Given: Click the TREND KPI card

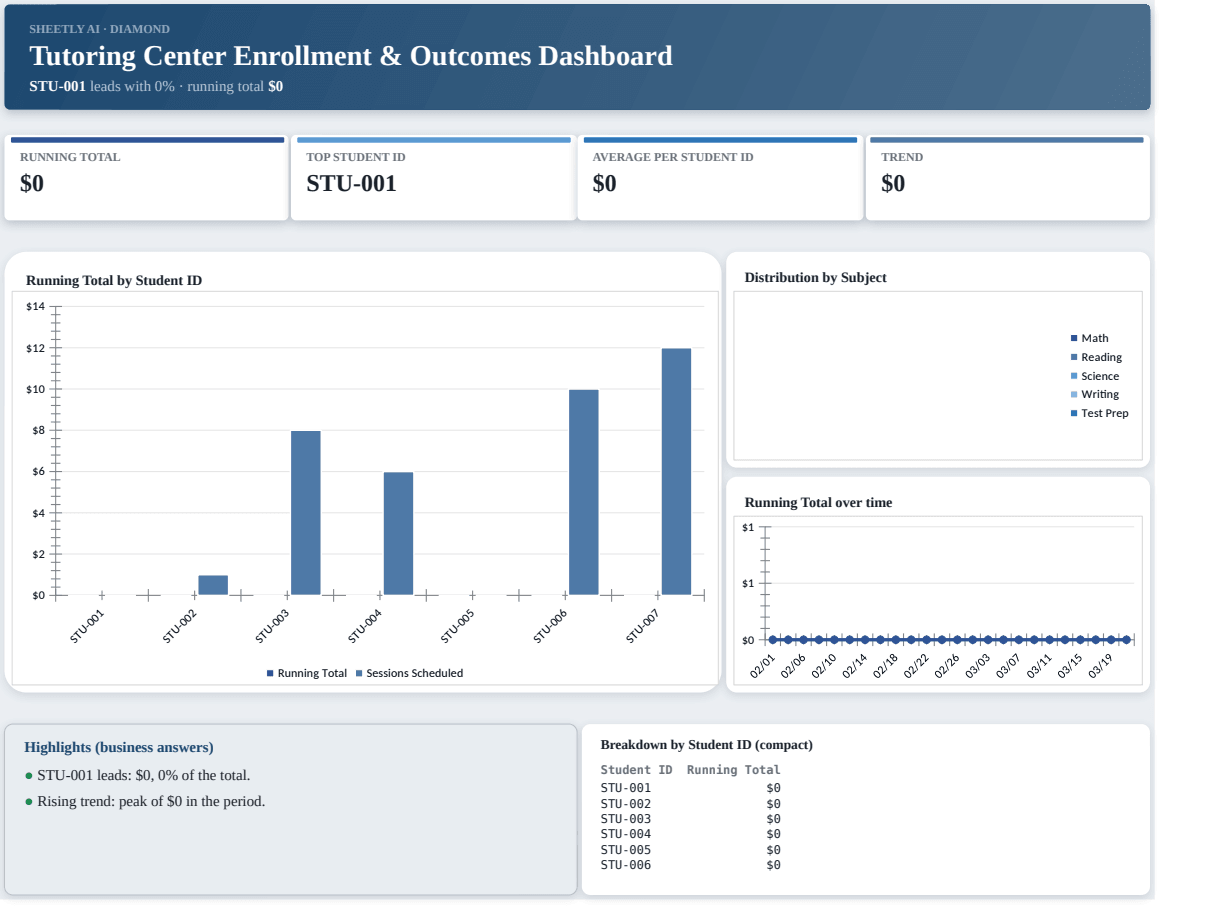Looking at the screenshot, I should coord(1008,178).
